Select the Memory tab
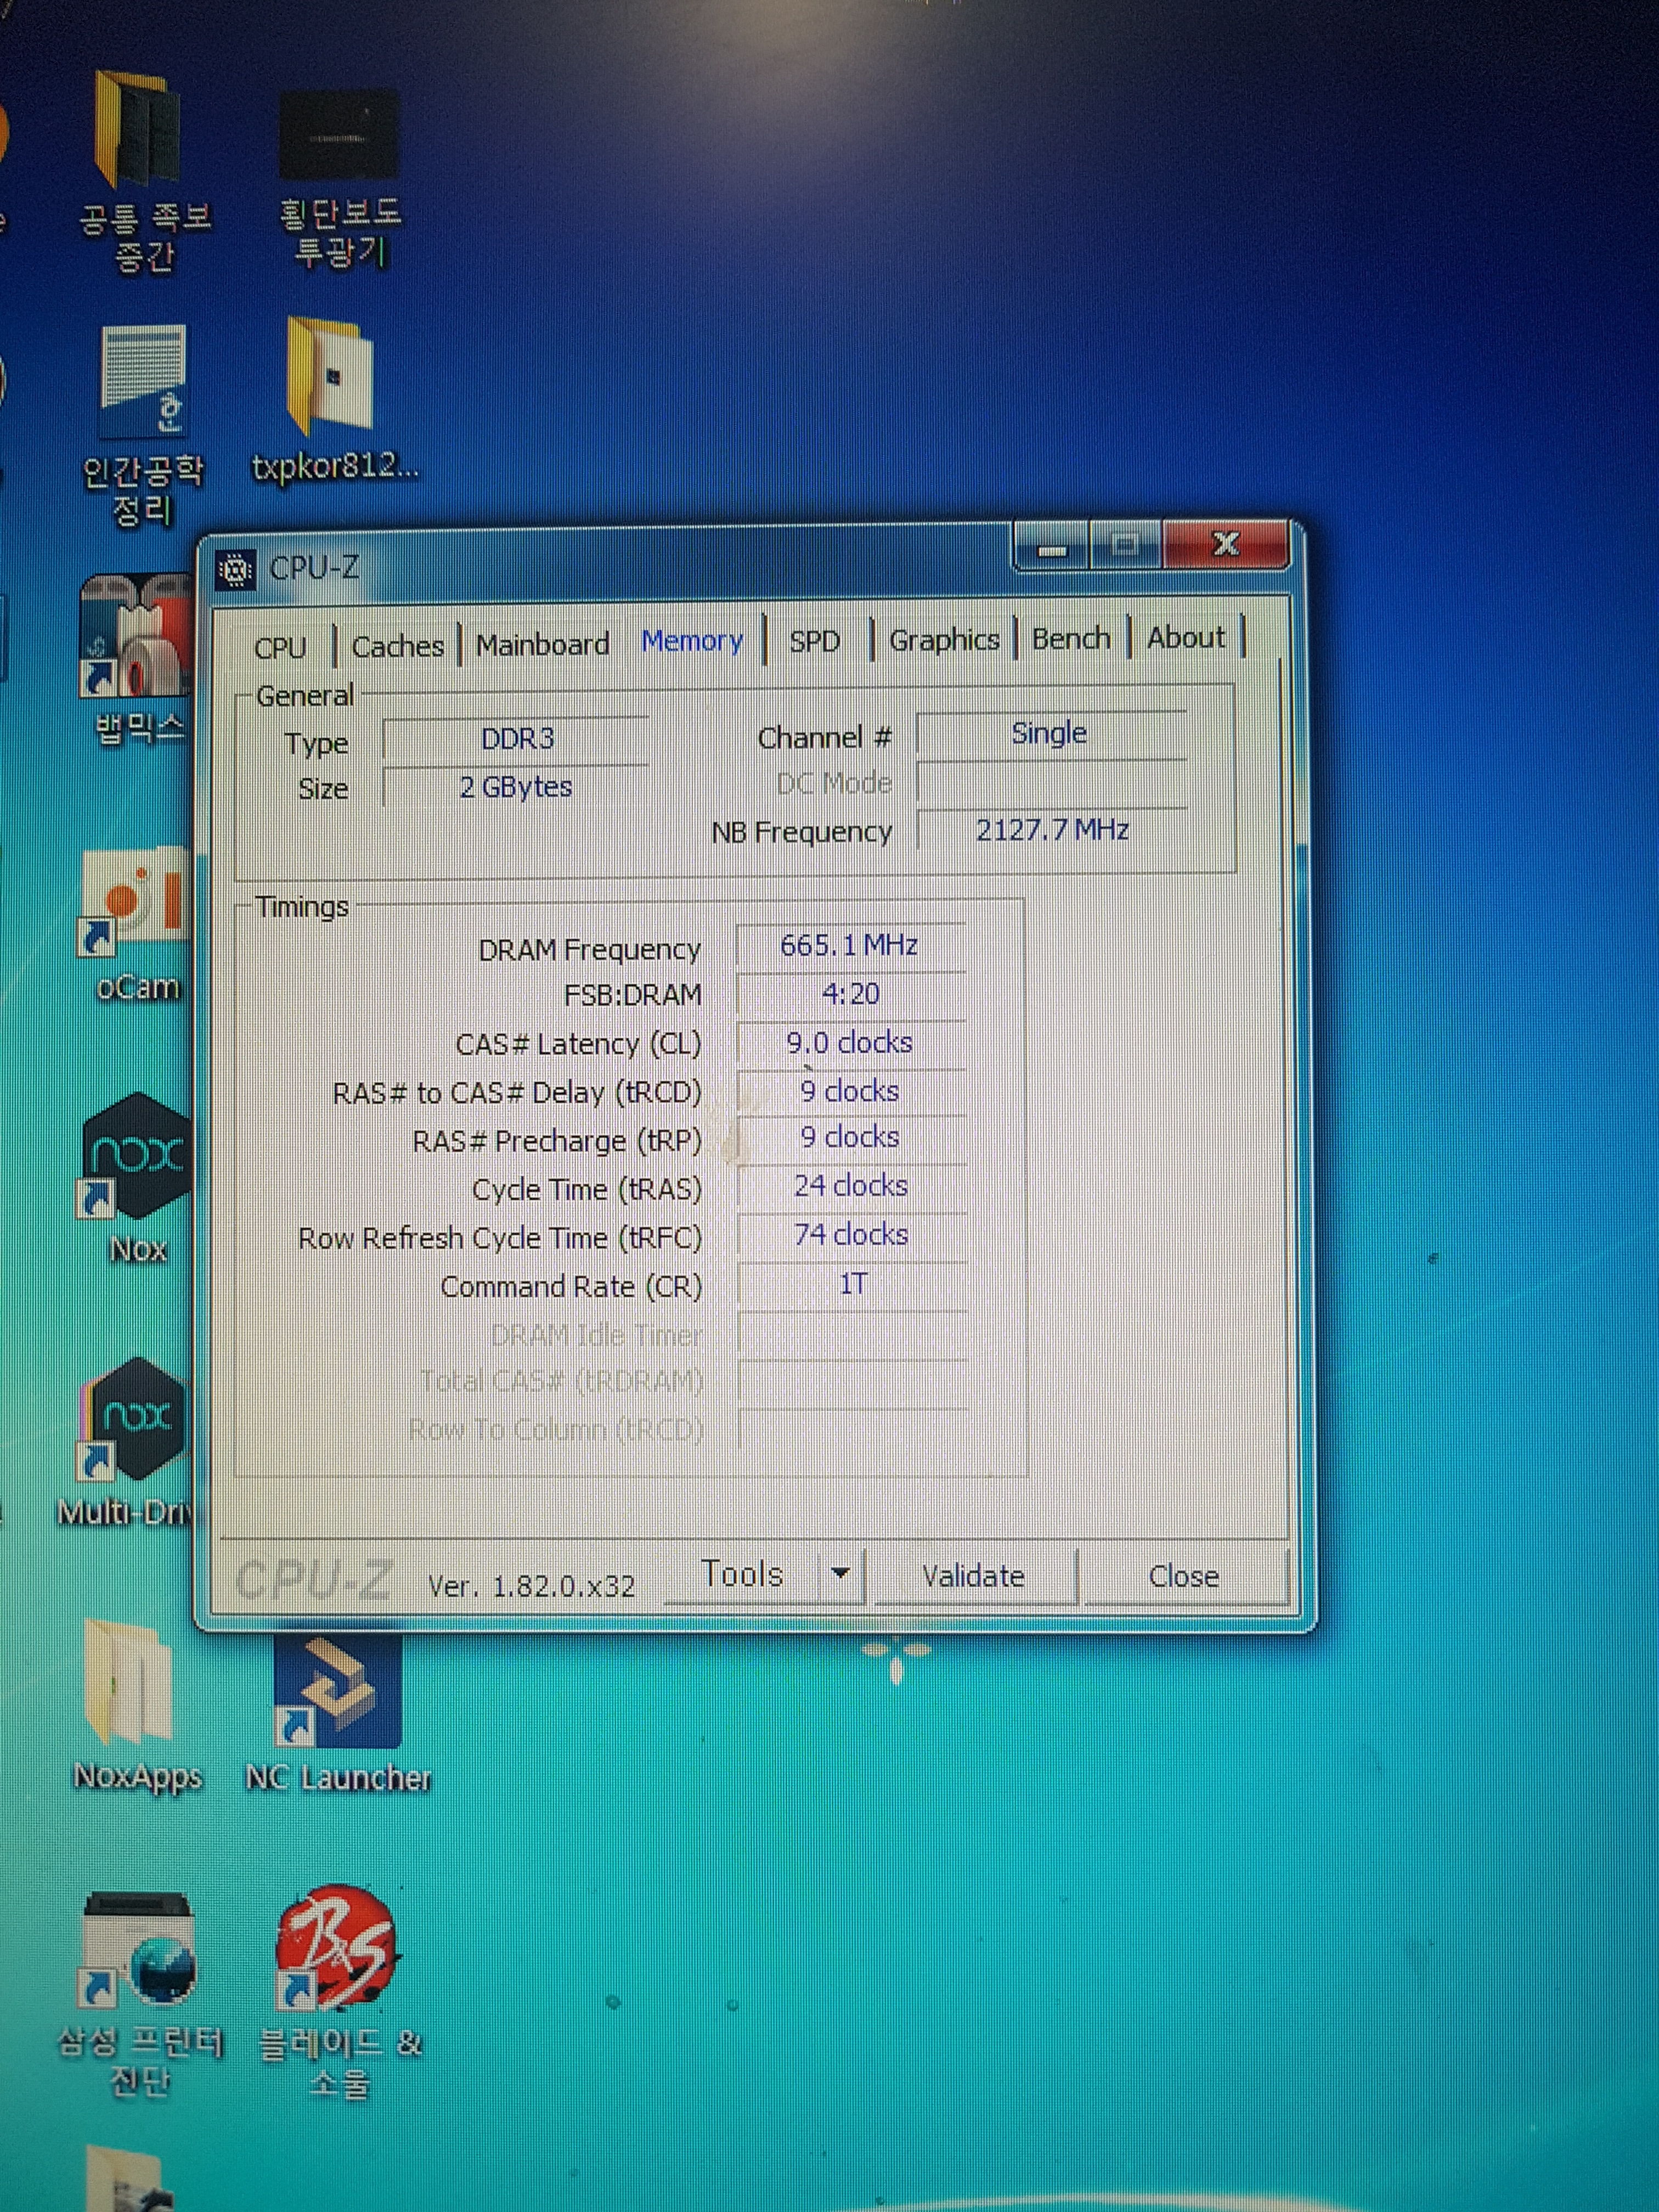Viewport: 1659px width, 2212px height. 692,641
